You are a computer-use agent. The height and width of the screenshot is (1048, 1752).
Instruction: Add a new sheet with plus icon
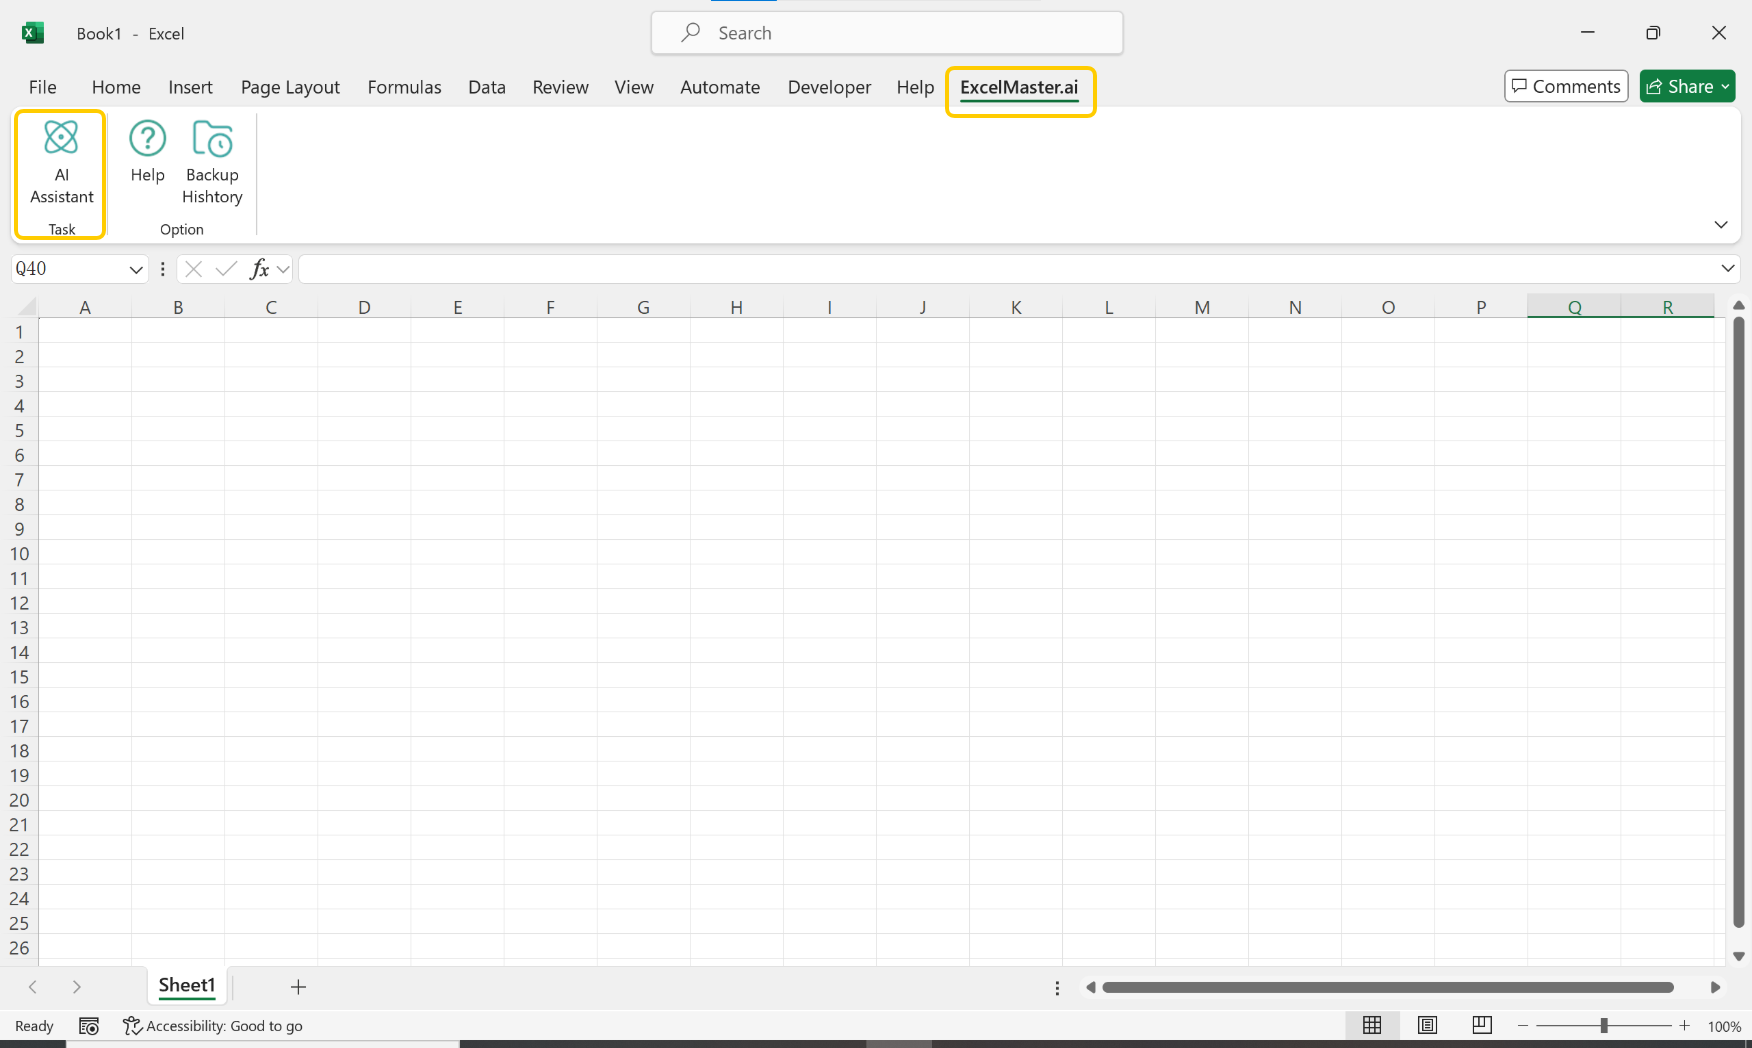click(x=298, y=987)
